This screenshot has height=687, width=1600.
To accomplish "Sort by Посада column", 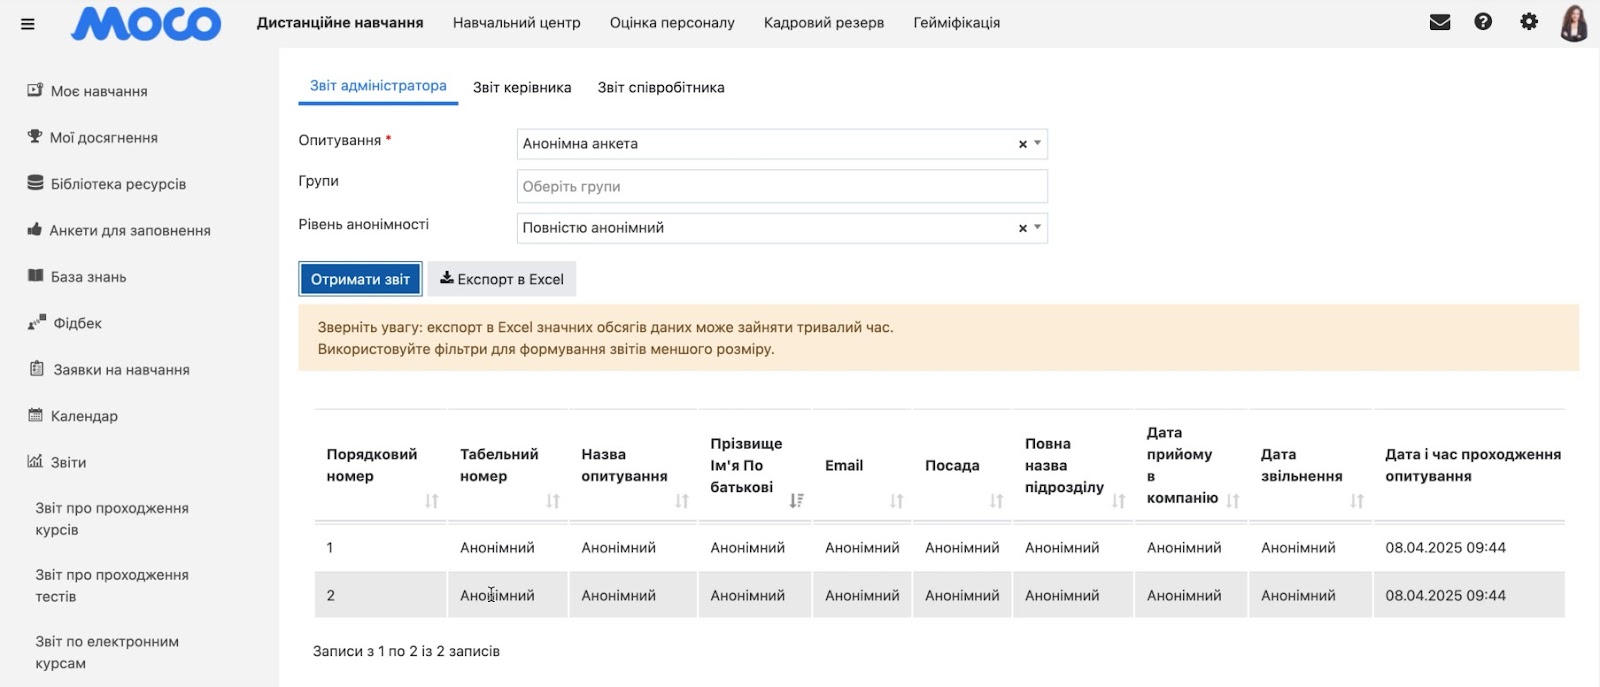I will point(996,501).
